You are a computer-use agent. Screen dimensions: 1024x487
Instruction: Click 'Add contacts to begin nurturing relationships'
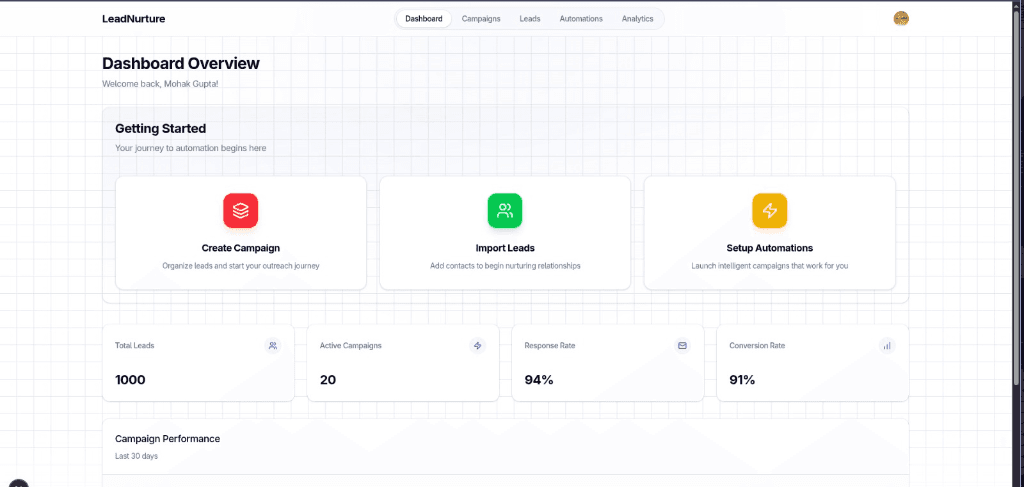(x=505, y=266)
